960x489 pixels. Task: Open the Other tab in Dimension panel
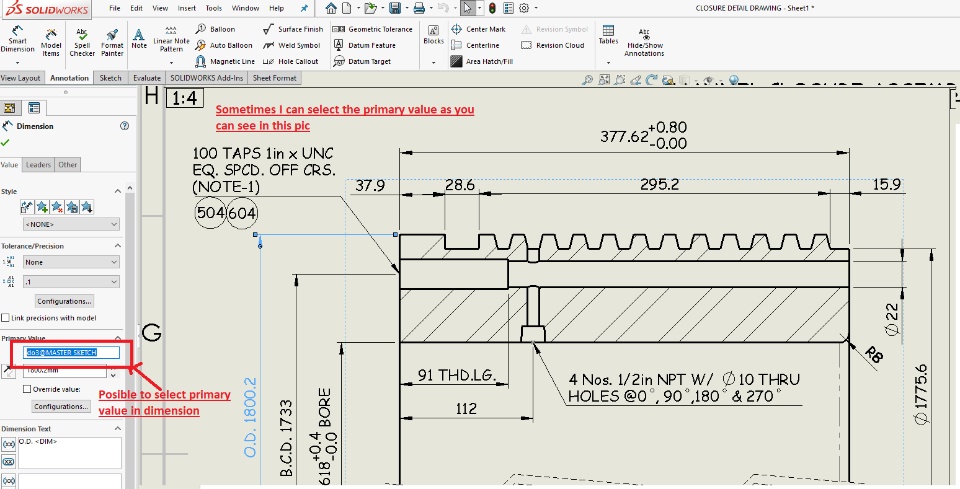tap(67, 165)
